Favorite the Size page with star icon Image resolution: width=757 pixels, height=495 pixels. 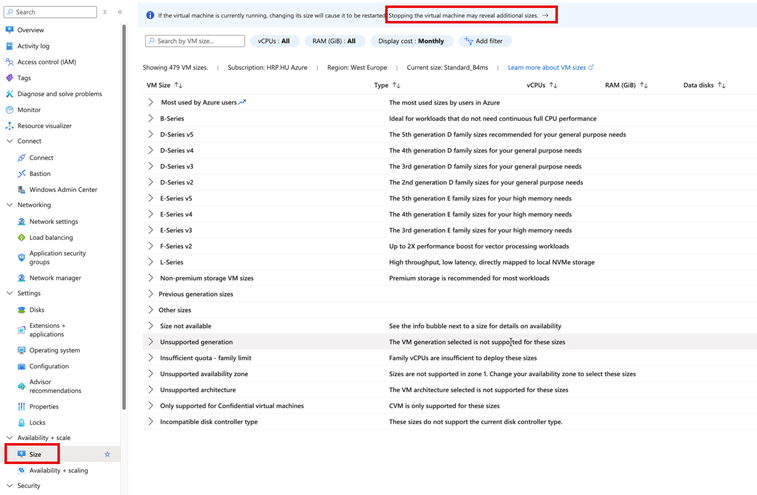(x=108, y=454)
